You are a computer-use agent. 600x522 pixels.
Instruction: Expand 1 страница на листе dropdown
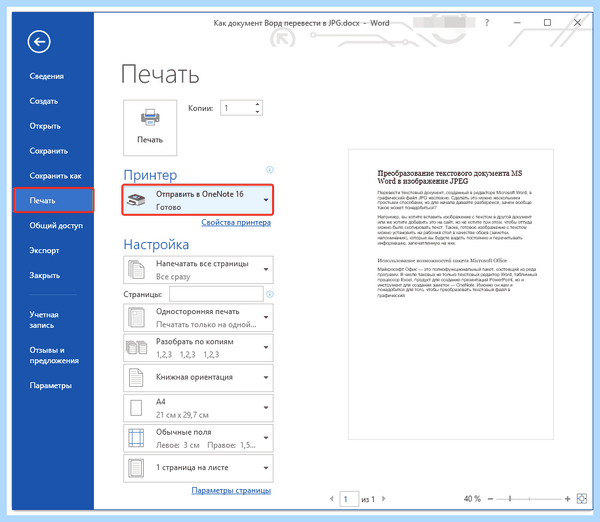(266, 468)
